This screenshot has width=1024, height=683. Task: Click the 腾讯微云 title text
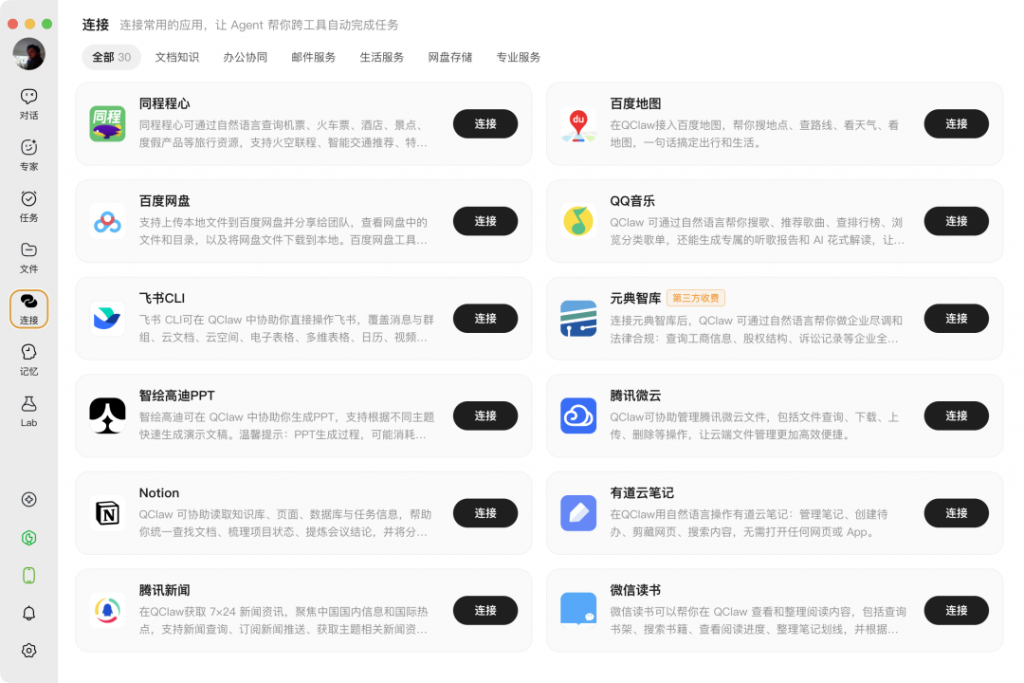635,396
